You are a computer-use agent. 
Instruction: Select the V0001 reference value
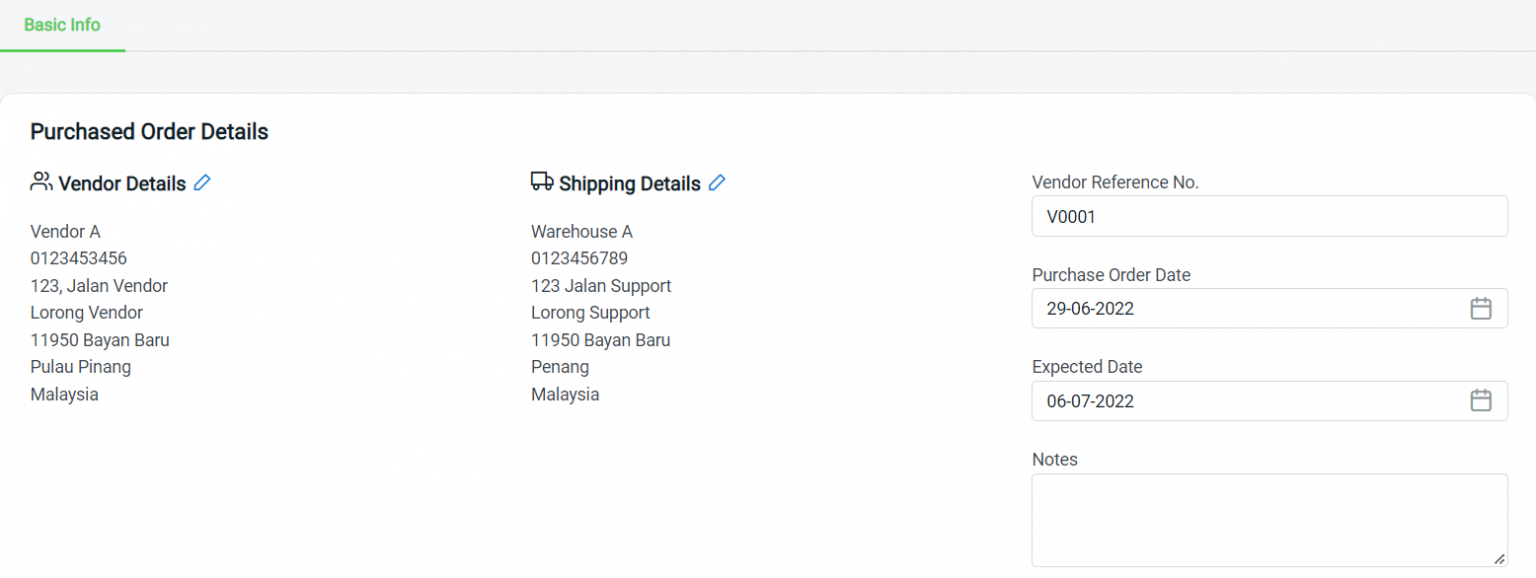click(x=1071, y=216)
